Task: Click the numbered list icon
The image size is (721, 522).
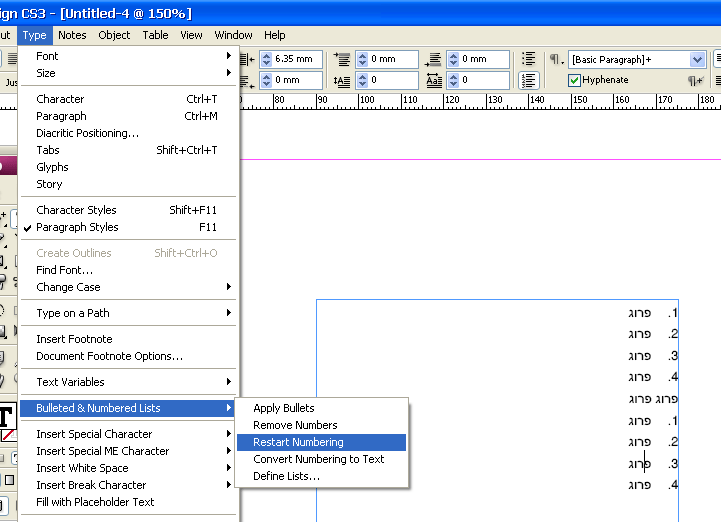Action: pyautogui.click(x=528, y=80)
